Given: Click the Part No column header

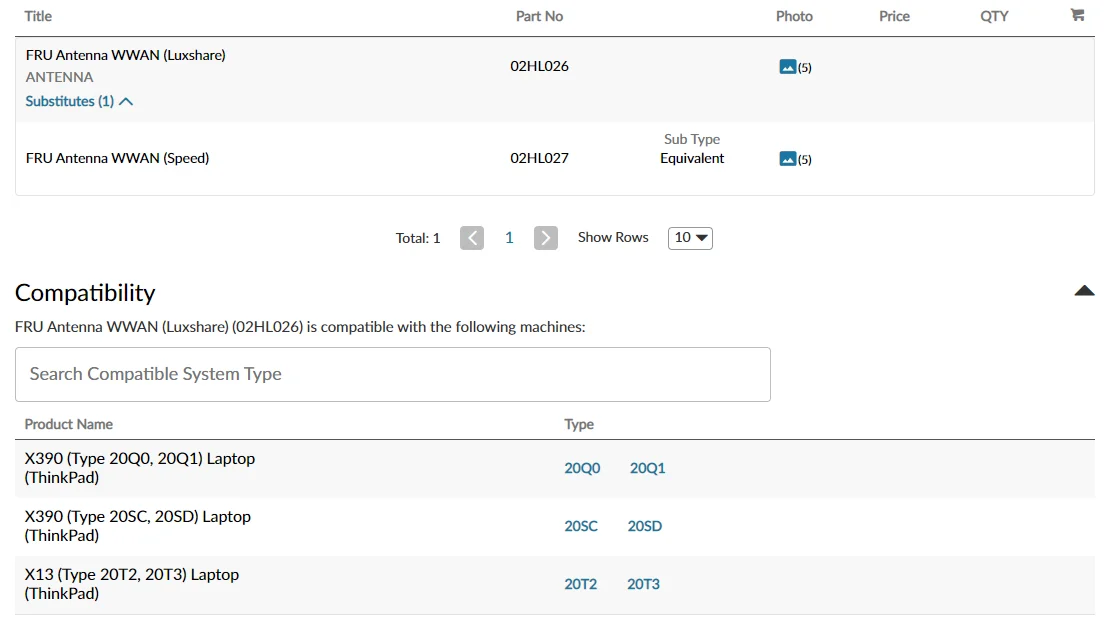Looking at the screenshot, I should [x=539, y=16].
